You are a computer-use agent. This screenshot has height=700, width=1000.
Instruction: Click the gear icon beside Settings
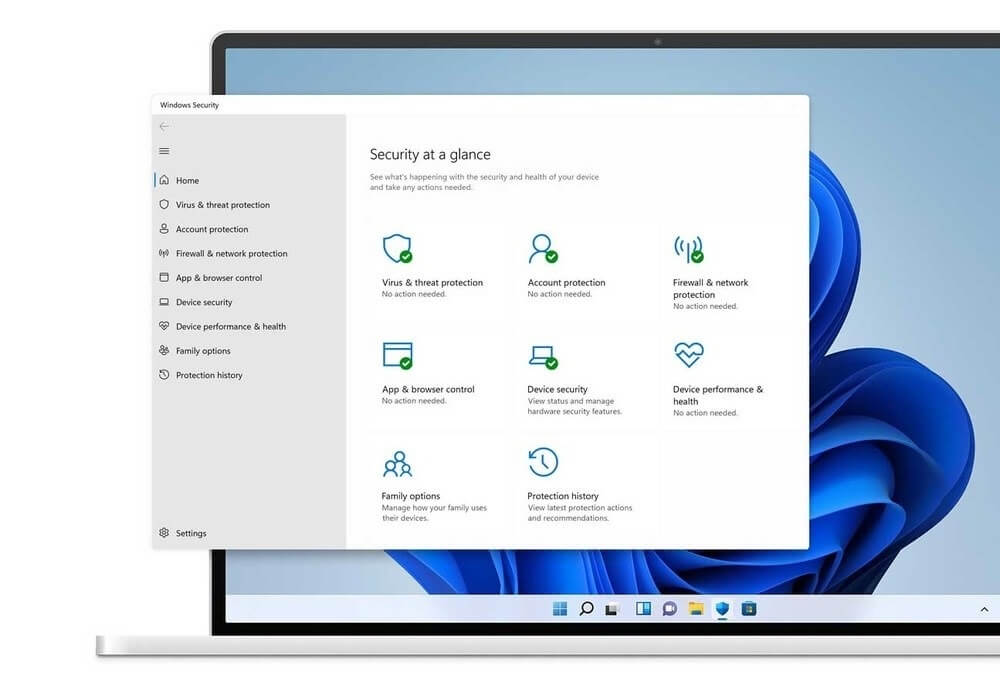click(x=164, y=532)
